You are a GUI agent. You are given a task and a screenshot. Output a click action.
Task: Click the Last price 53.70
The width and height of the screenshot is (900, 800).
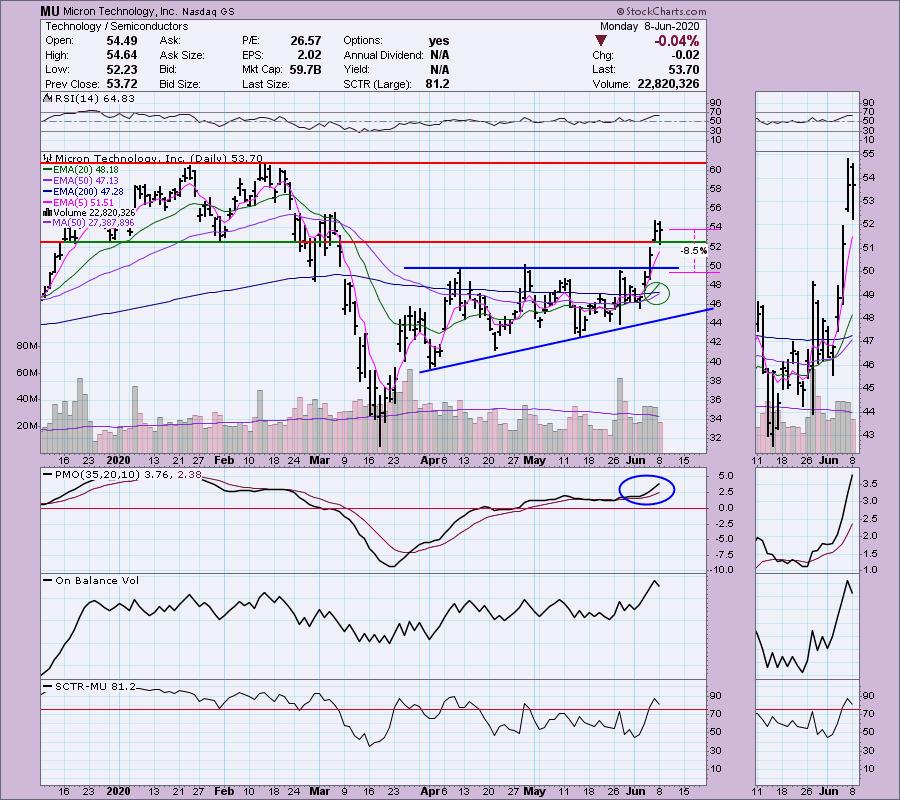pos(684,69)
